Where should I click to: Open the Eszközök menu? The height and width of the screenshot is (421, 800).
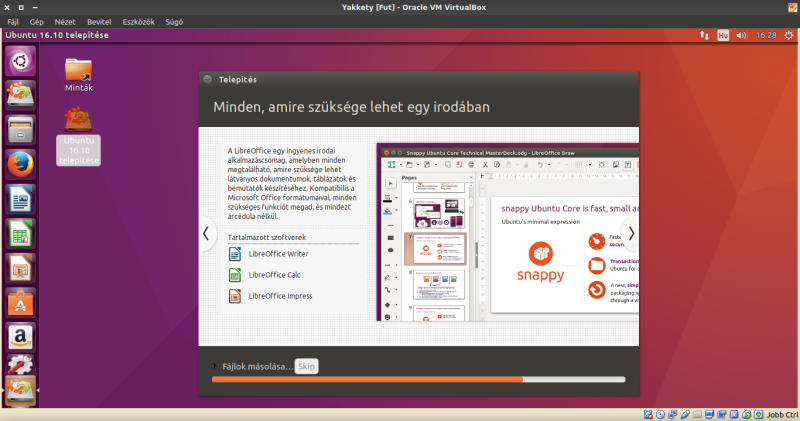pos(137,20)
